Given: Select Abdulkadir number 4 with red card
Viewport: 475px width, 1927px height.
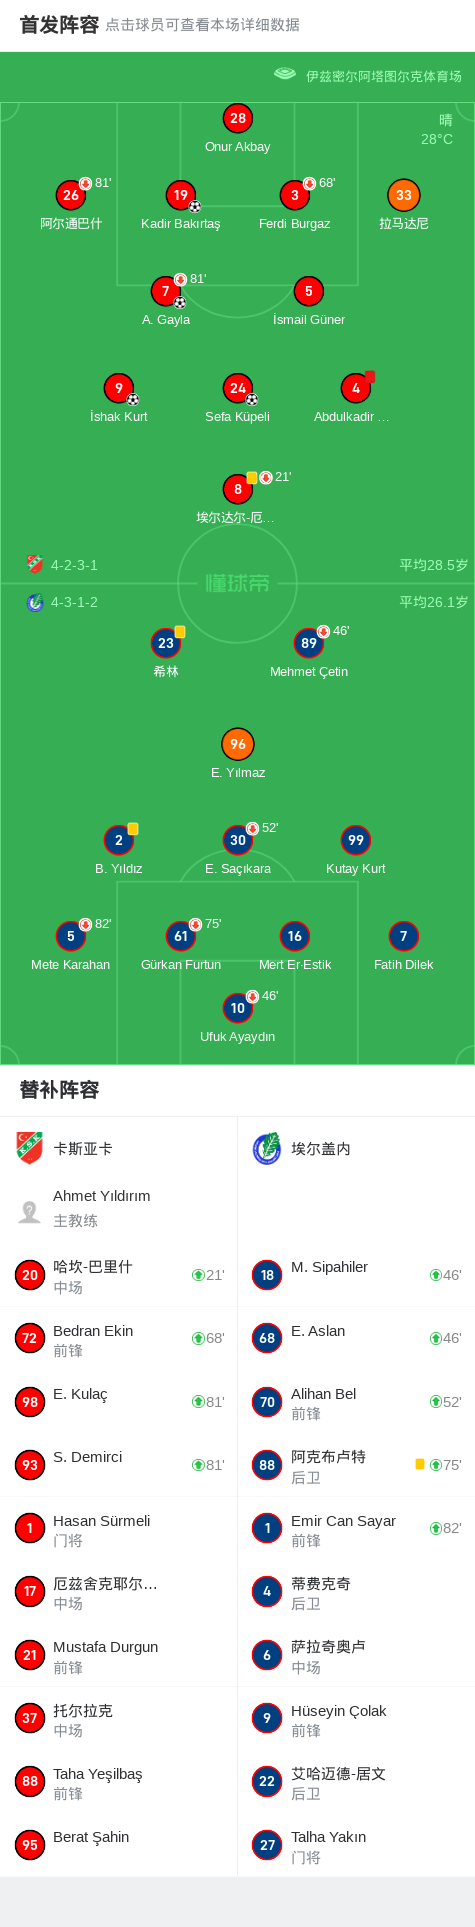Looking at the screenshot, I should (x=356, y=388).
